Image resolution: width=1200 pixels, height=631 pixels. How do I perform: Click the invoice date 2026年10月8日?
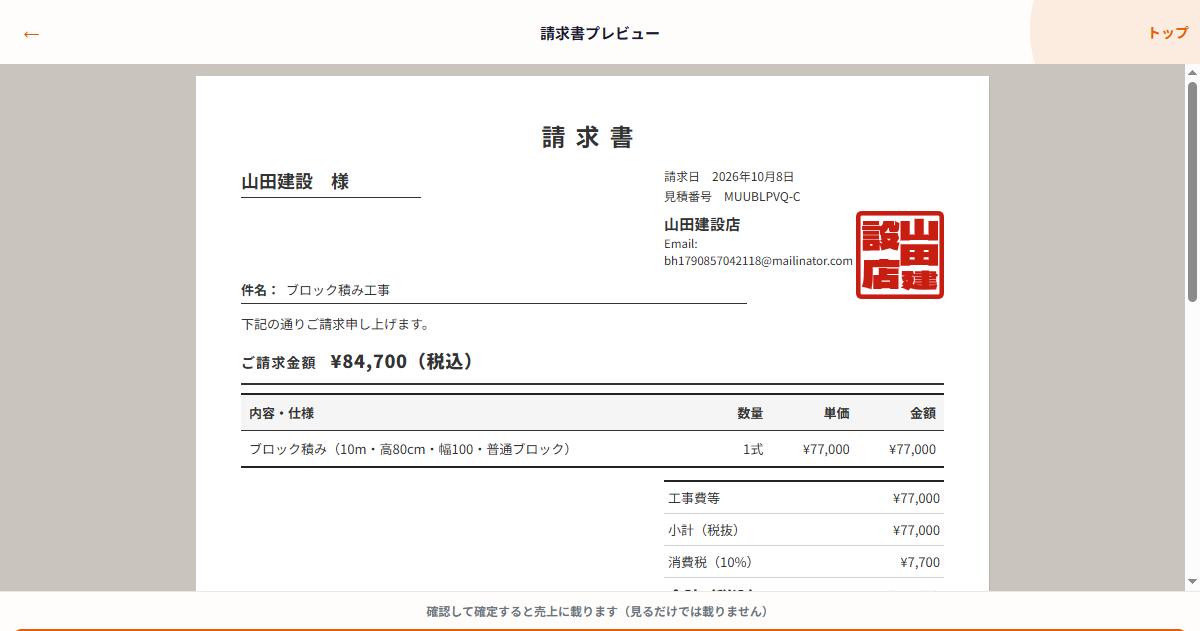753,177
